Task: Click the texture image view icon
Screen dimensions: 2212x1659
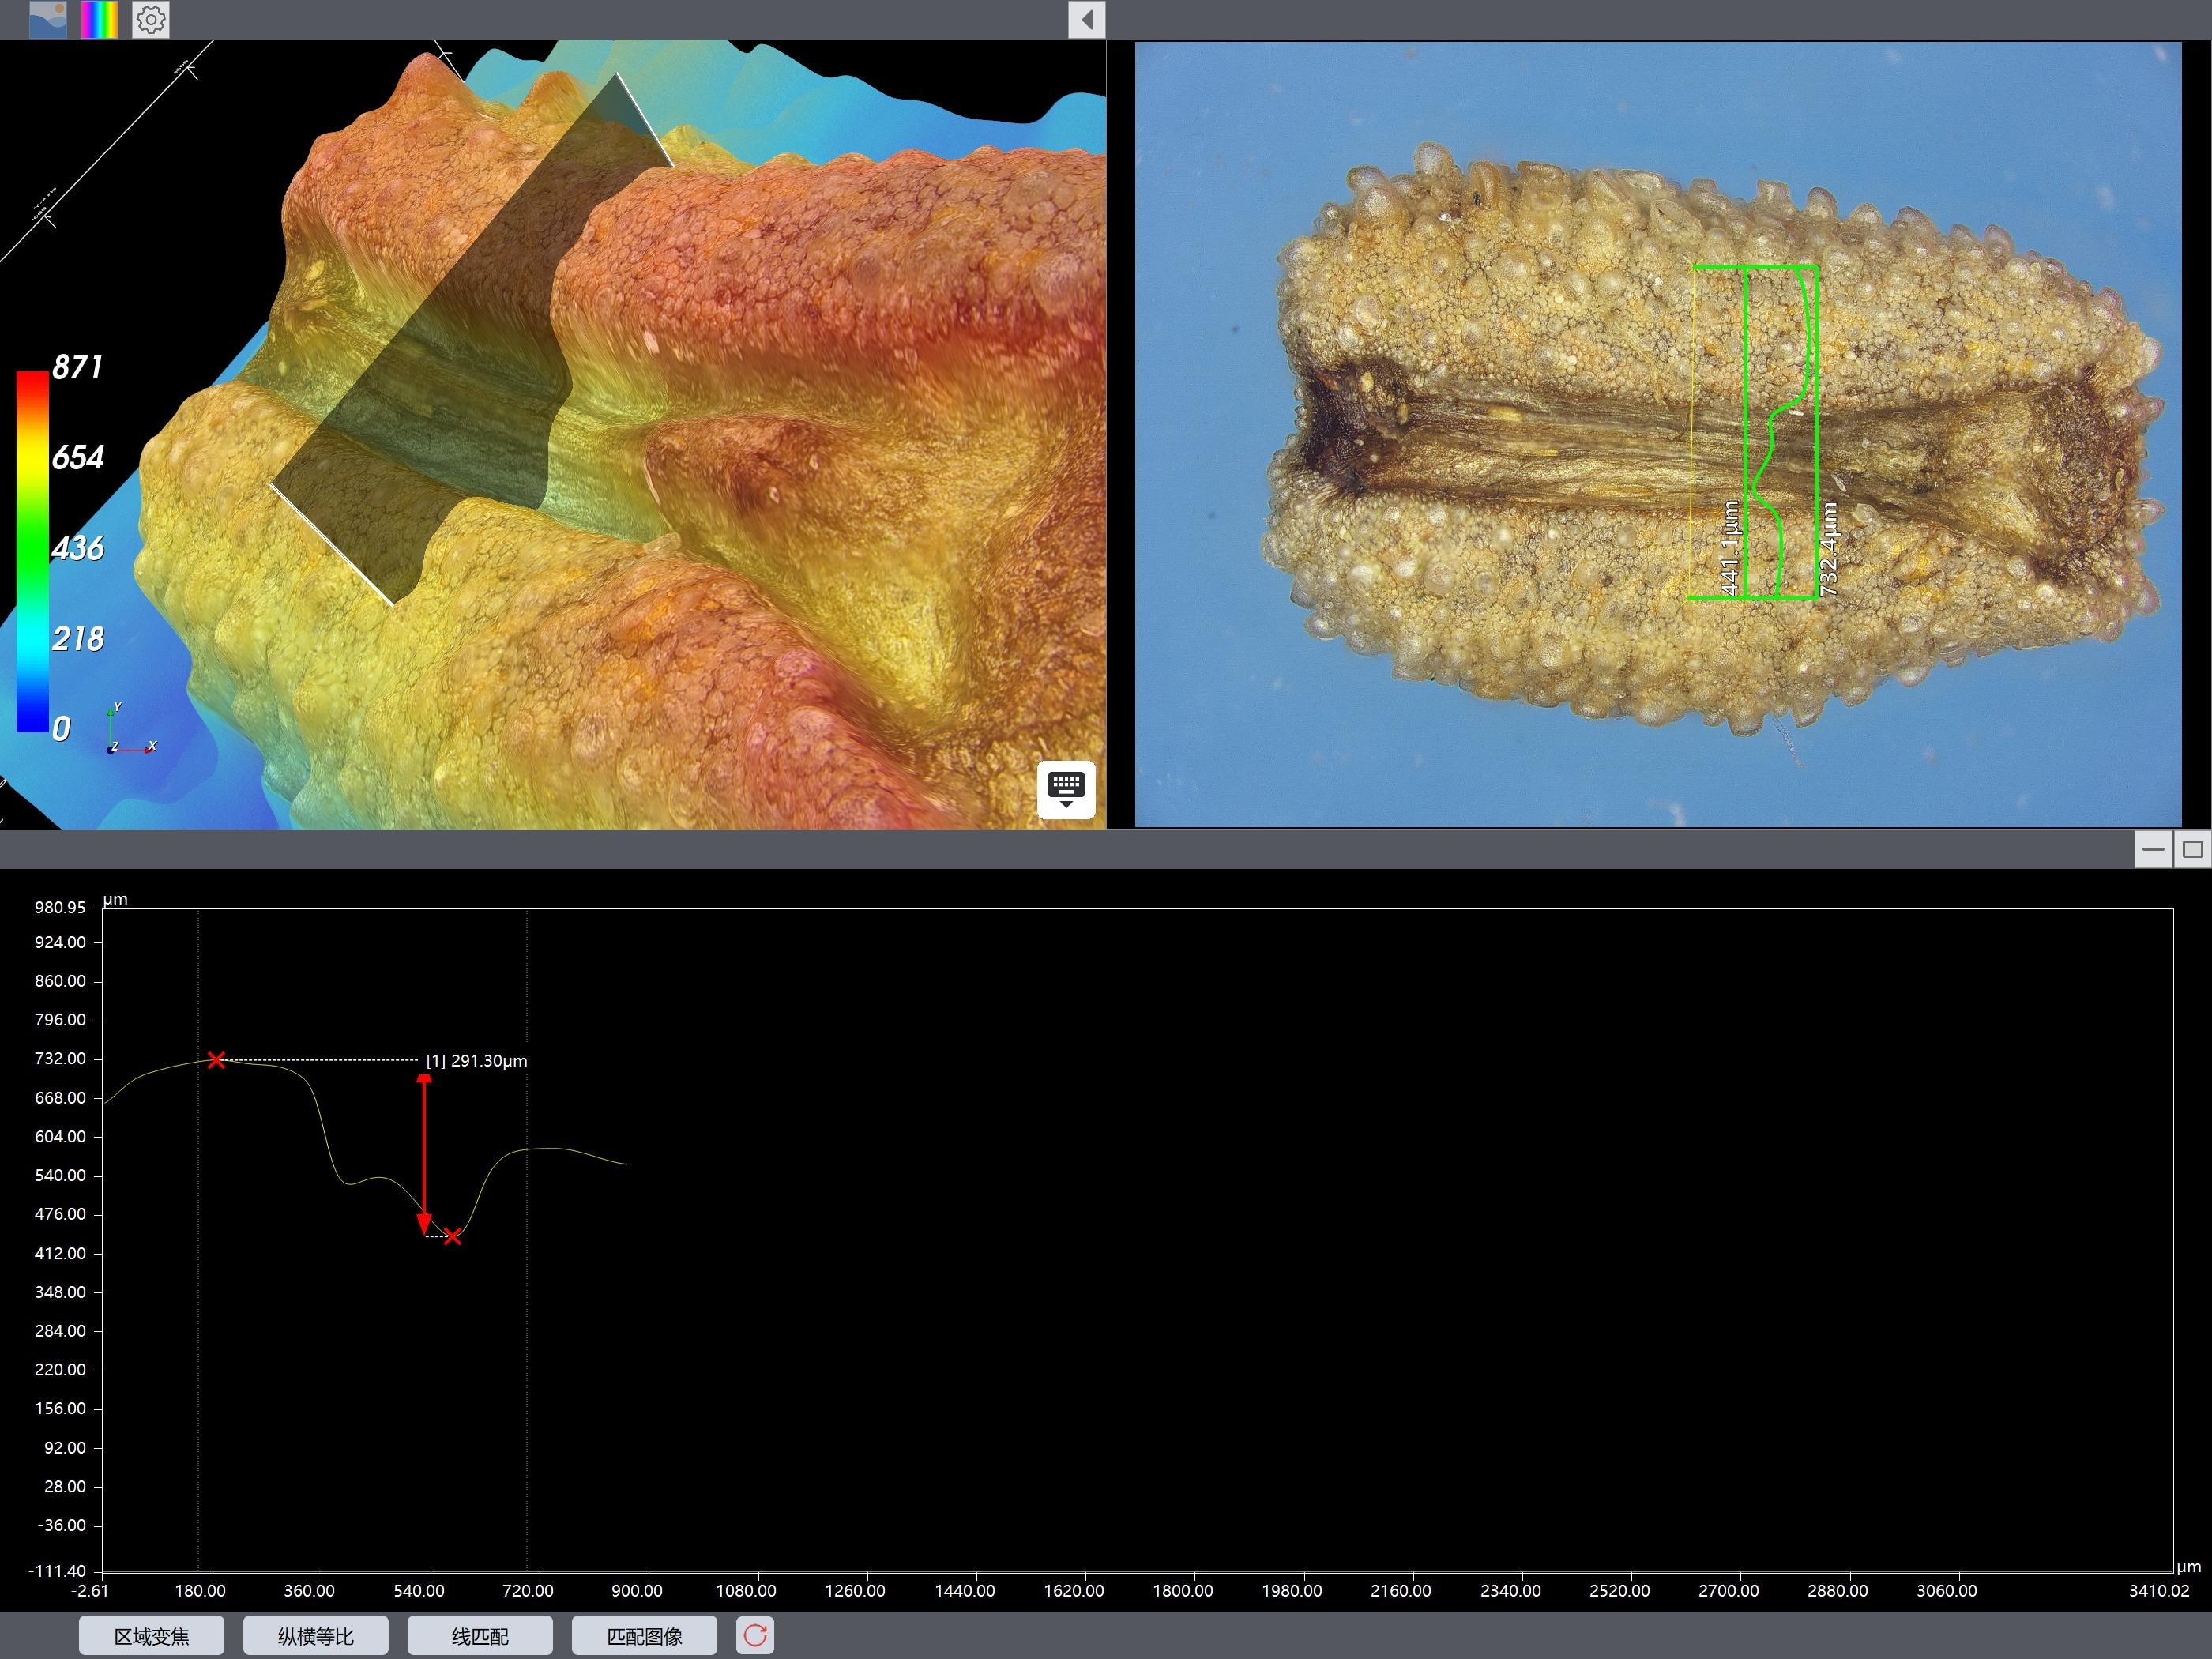Action: (48, 19)
